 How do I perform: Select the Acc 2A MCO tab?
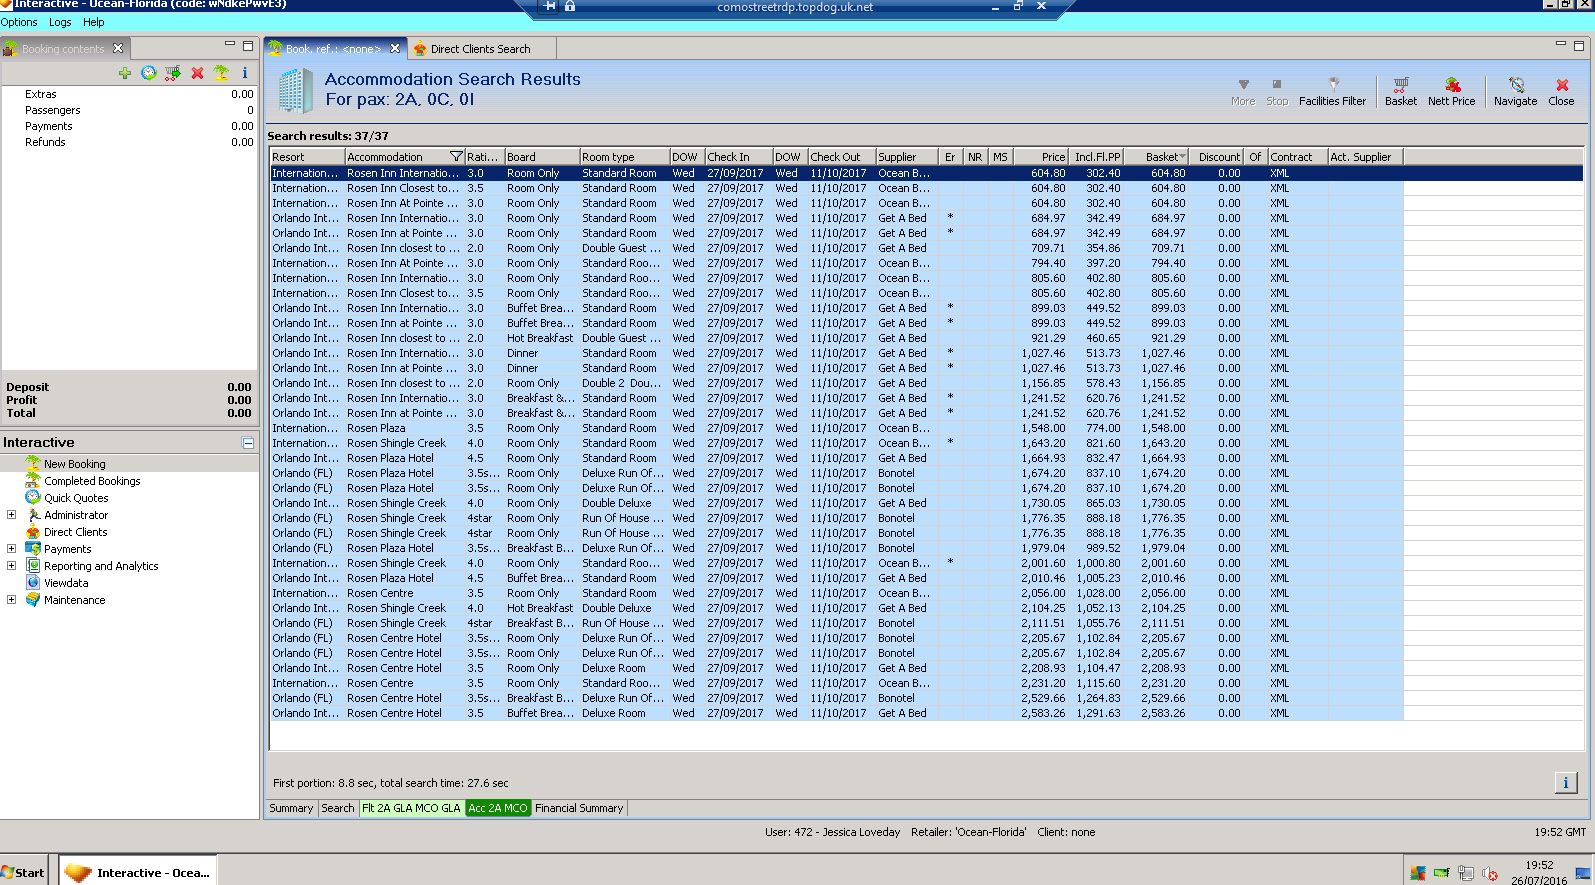[x=498, y=808]
